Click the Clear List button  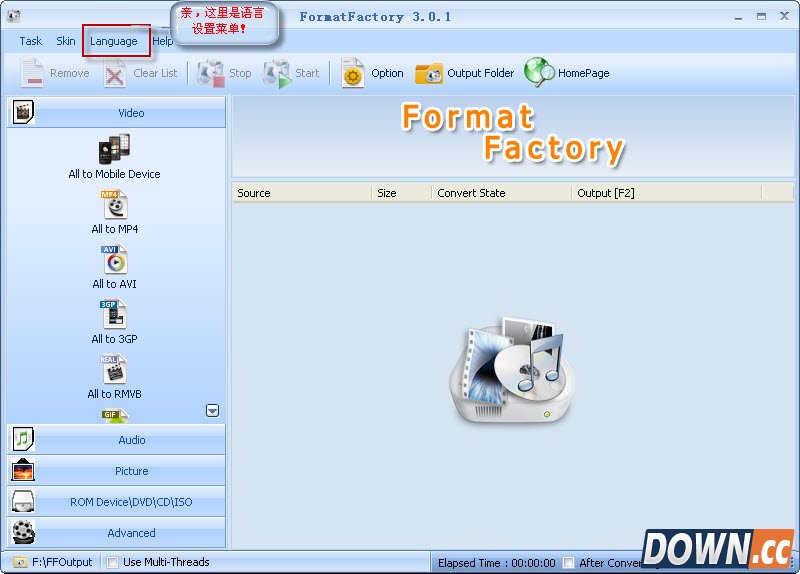(141, 73)
